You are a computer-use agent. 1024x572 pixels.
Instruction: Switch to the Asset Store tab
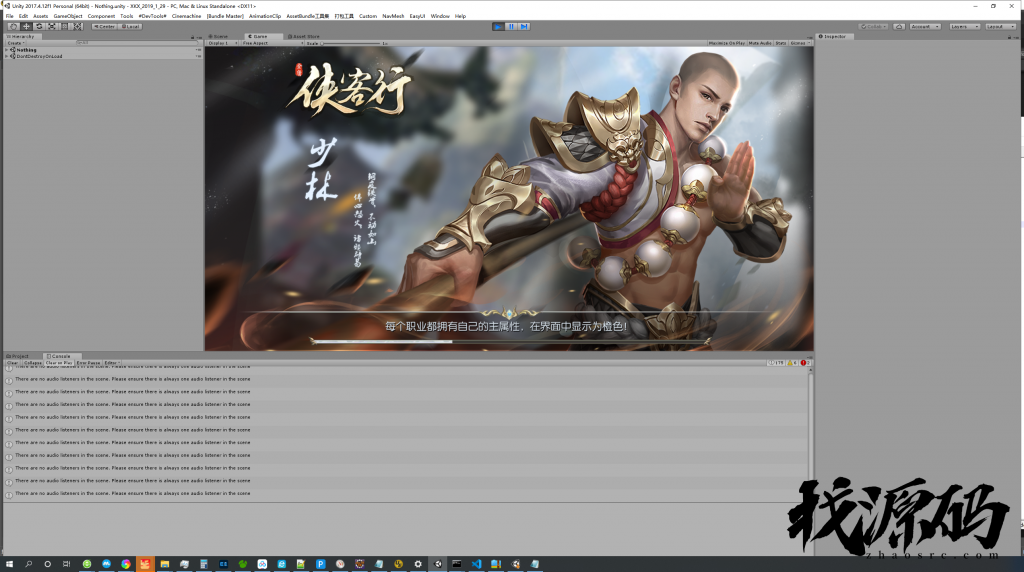(304, 37)
